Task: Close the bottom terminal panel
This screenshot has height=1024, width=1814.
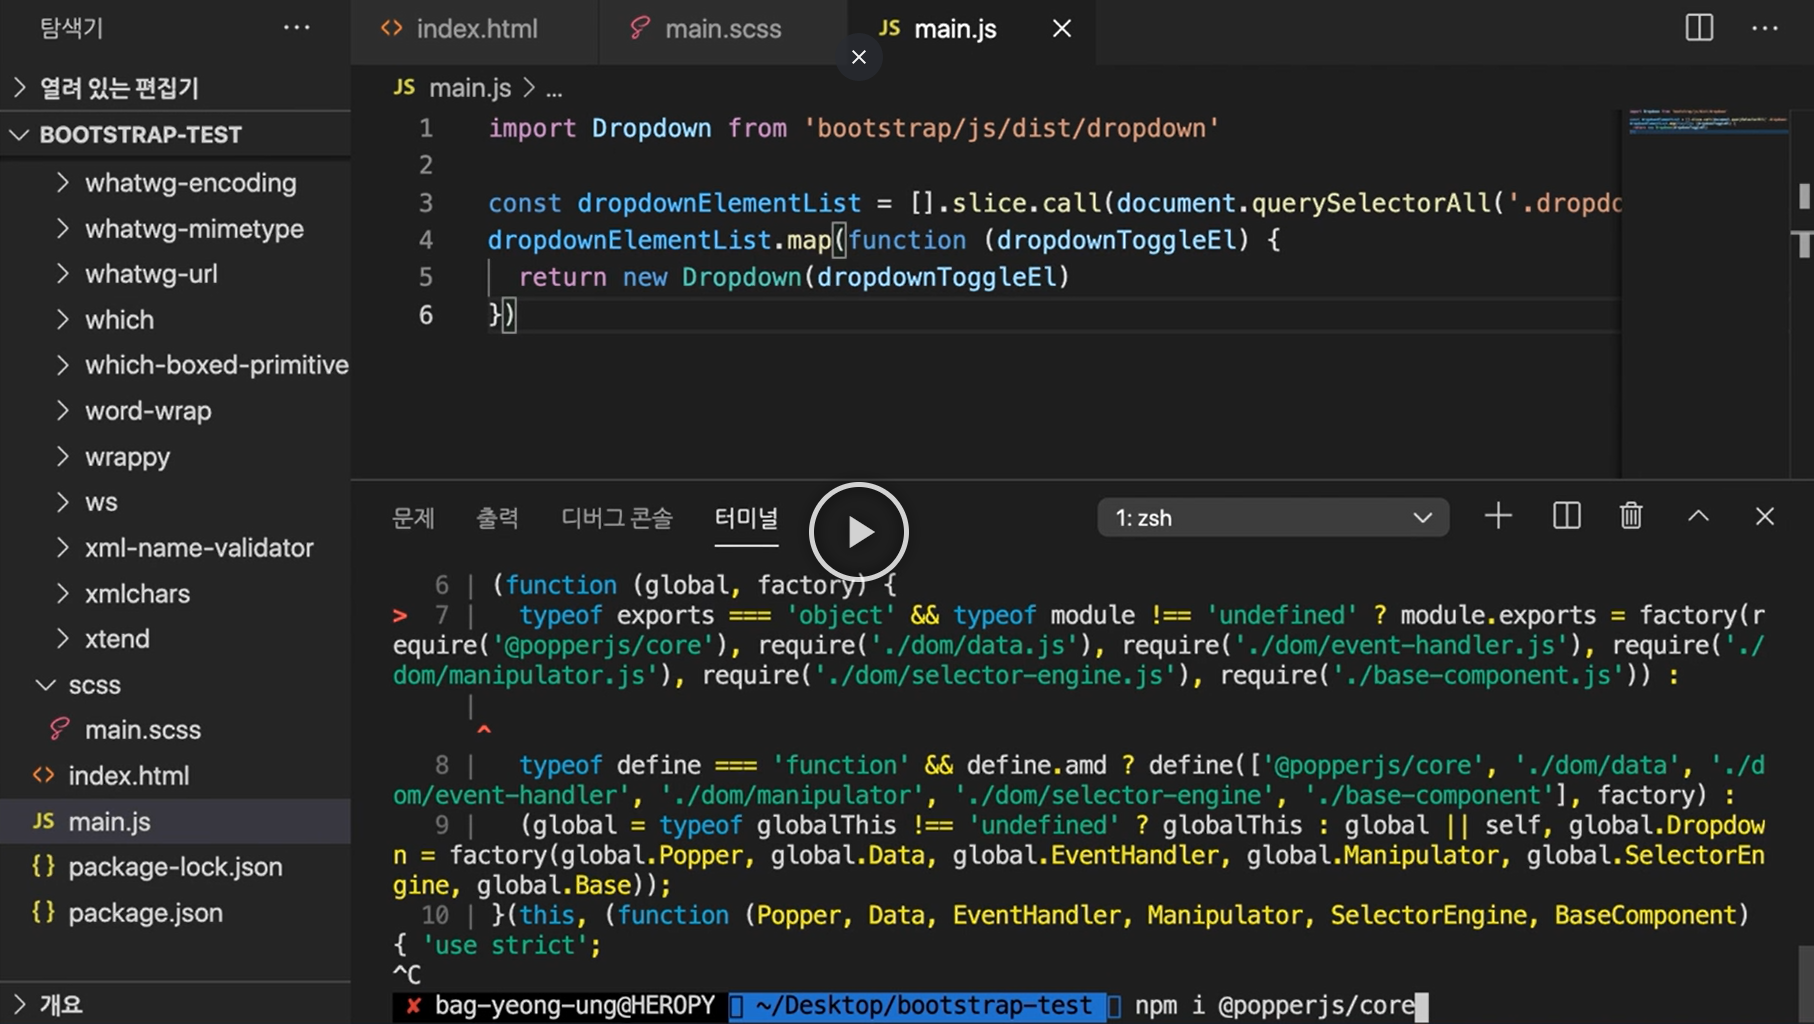Action: pyautogui.click(x=1765, y=517)
